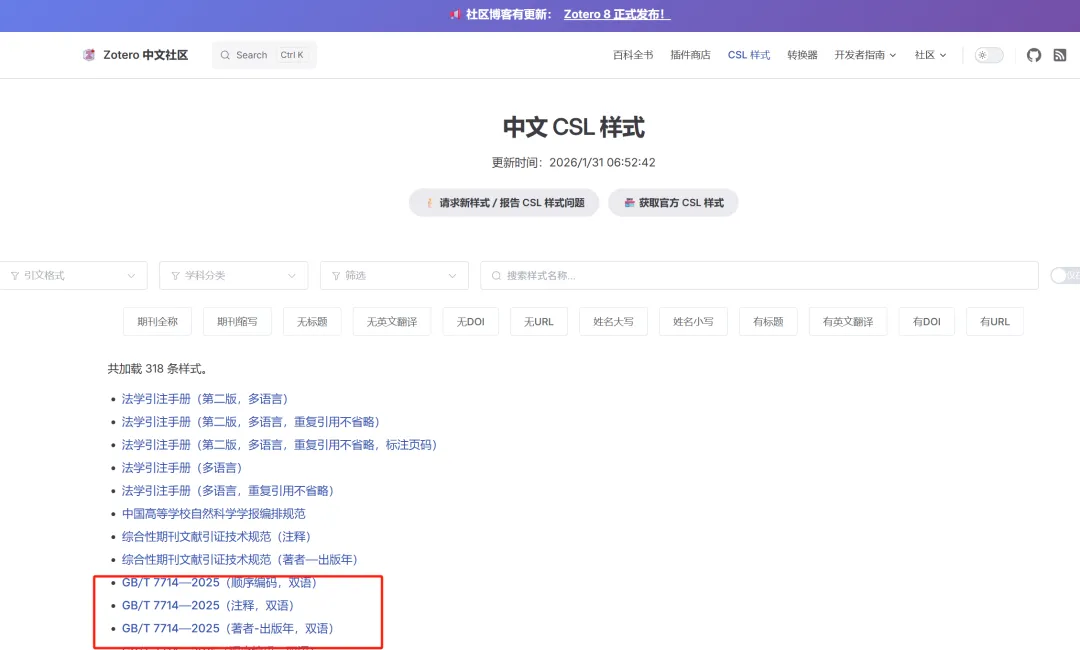Image resolution: width=1080 pixels, height=650 pixels.
Task: Click the Zotero 中文社区 logo icon
Action: point(89,55)
